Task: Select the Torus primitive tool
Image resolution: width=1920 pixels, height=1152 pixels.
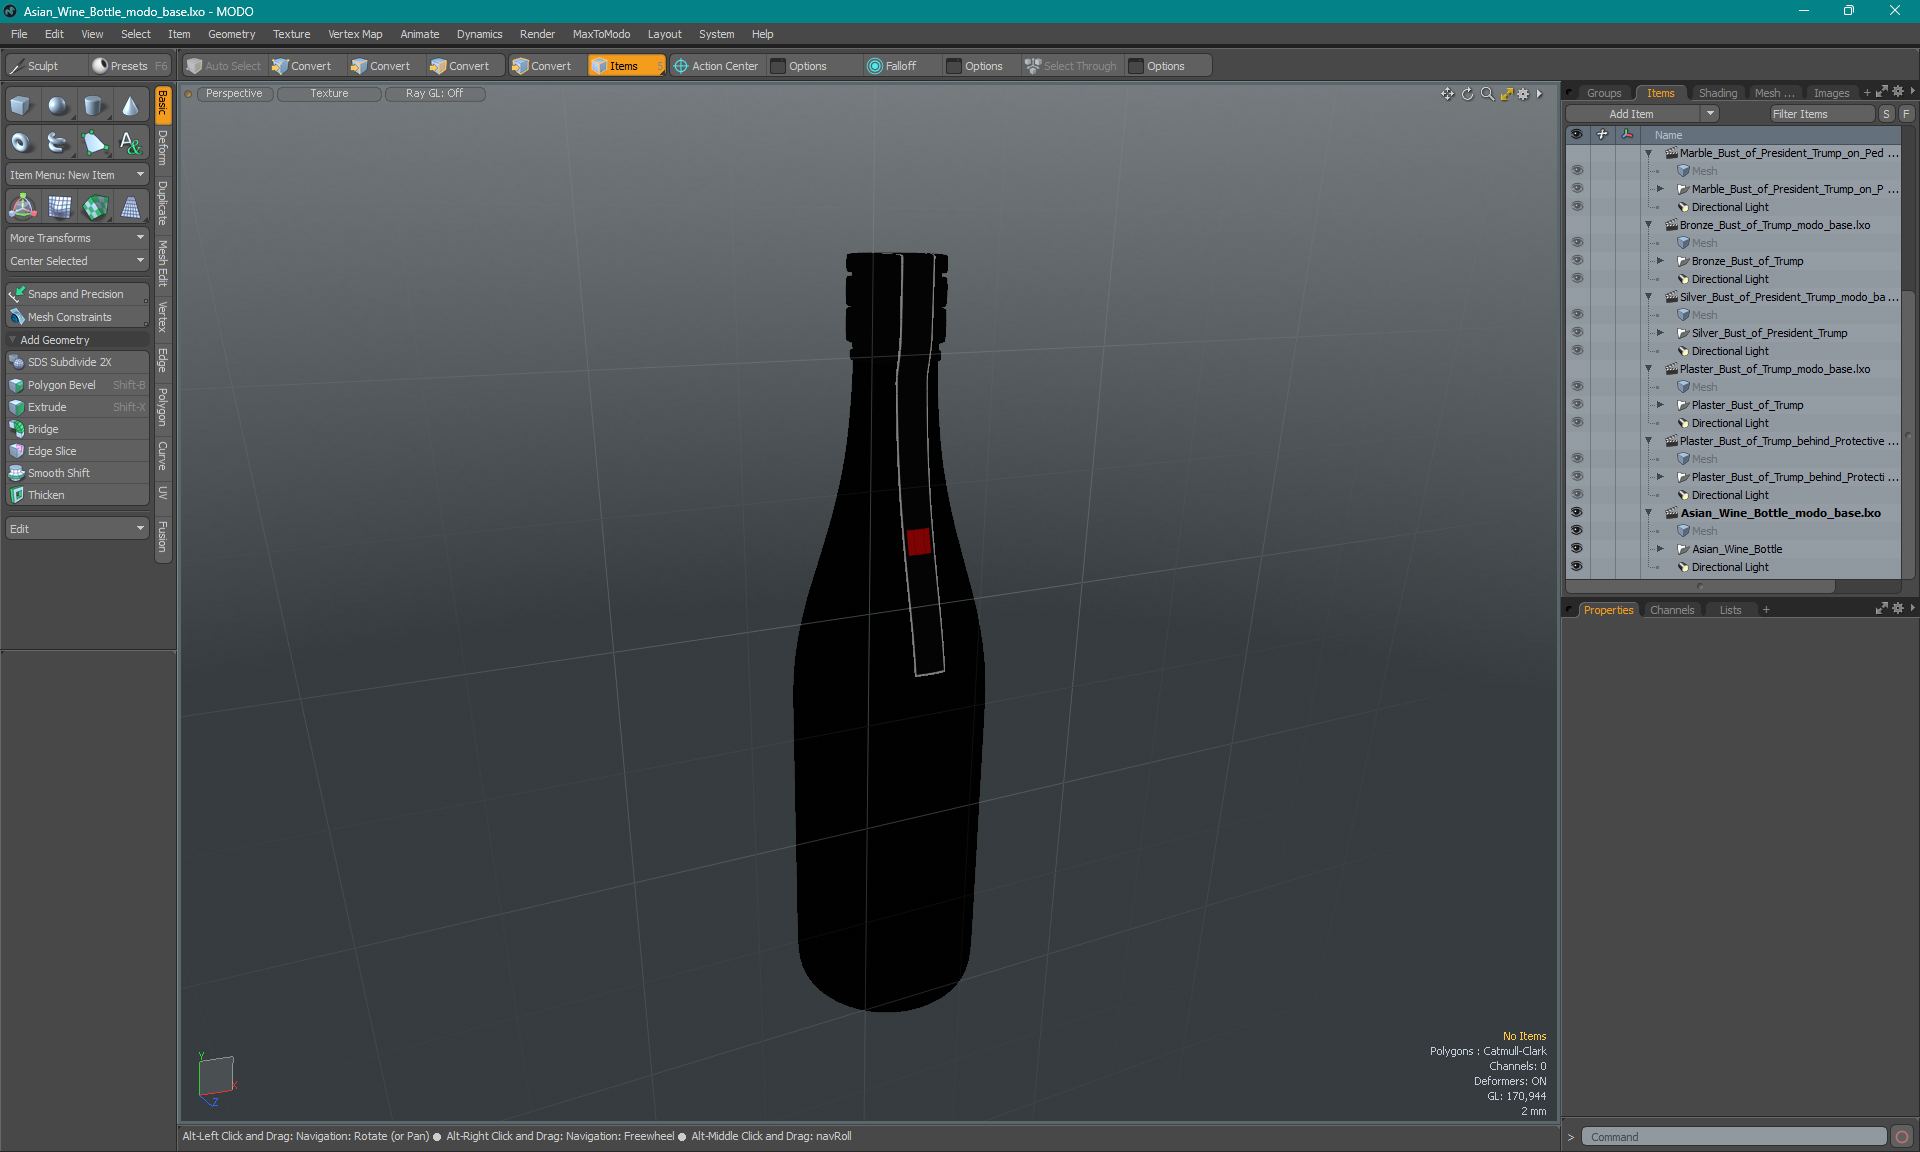Action: 21,143
